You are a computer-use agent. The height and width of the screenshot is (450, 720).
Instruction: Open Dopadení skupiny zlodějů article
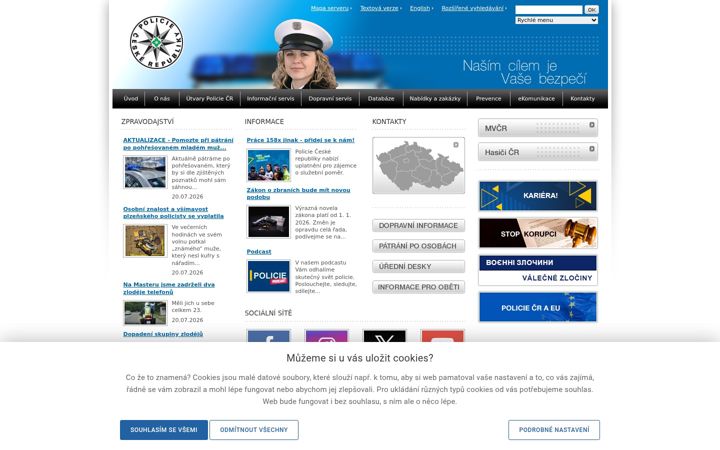point(163,334)
